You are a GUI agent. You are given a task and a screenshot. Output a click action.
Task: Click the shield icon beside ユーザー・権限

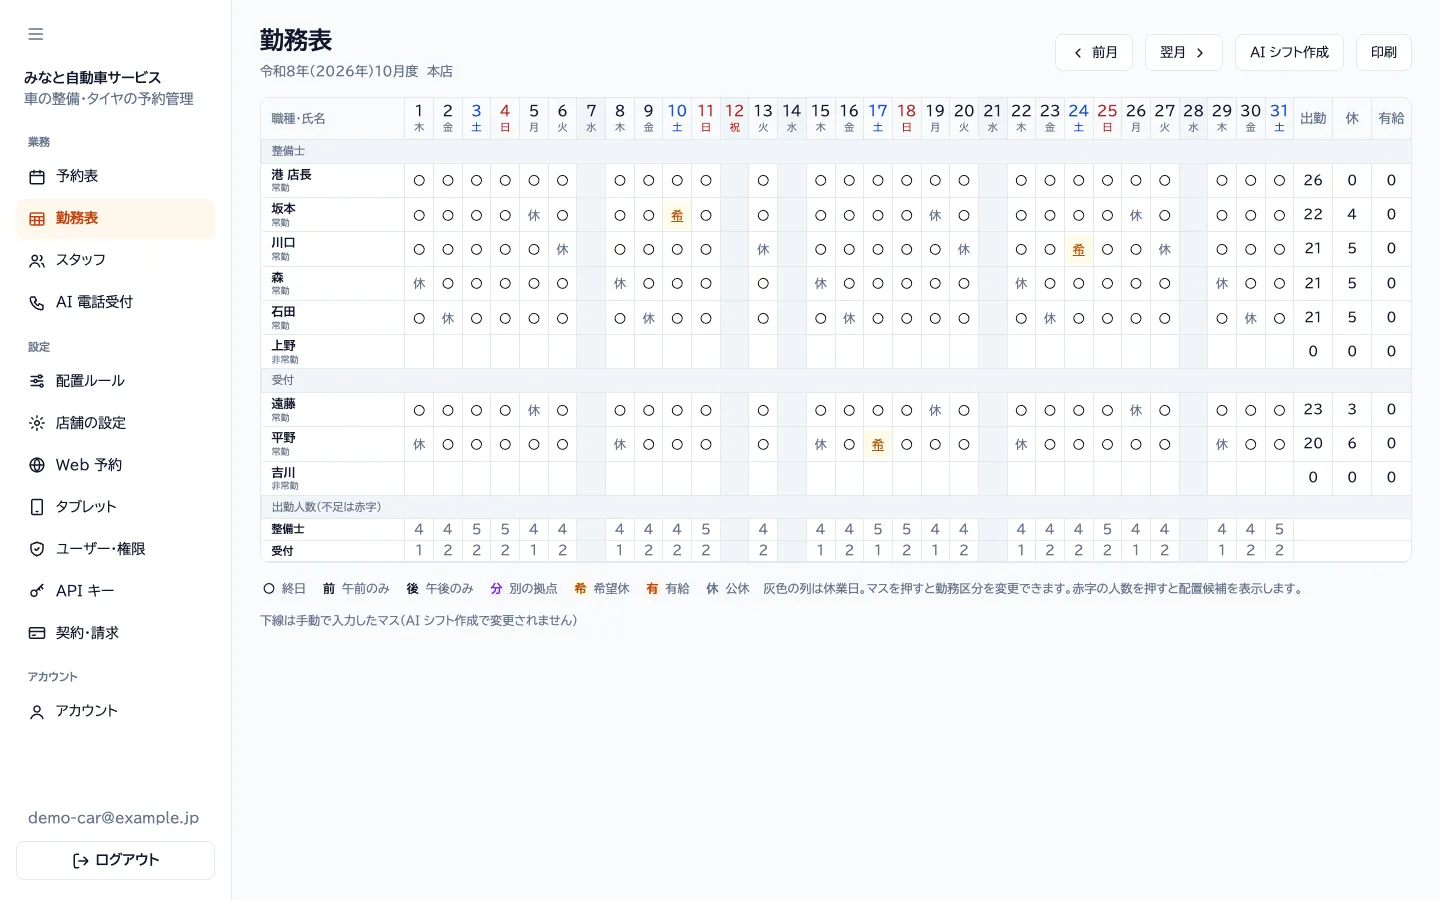[x=37, y=549]
